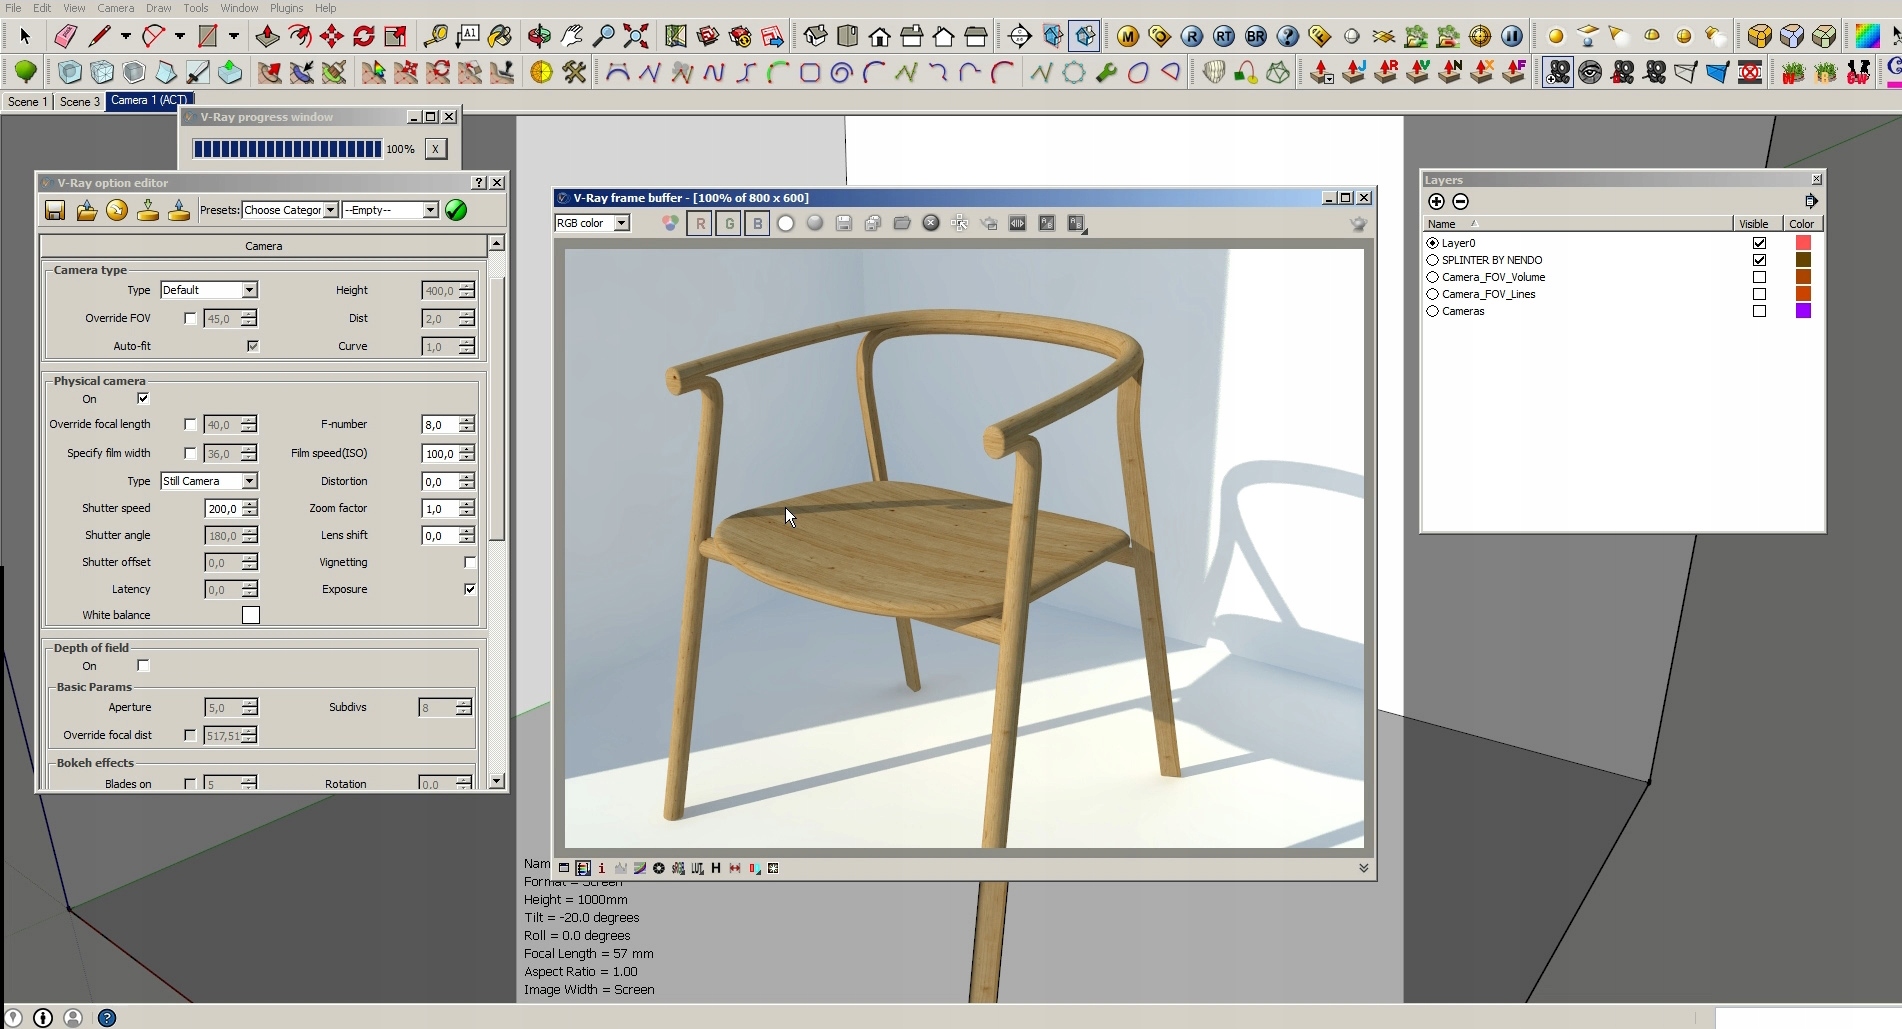
Task: Click the delete layer minus icon
Action: 1460,201
